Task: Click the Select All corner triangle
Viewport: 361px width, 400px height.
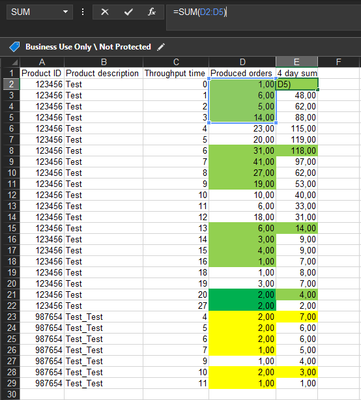Action: click(x=15, y=62)
